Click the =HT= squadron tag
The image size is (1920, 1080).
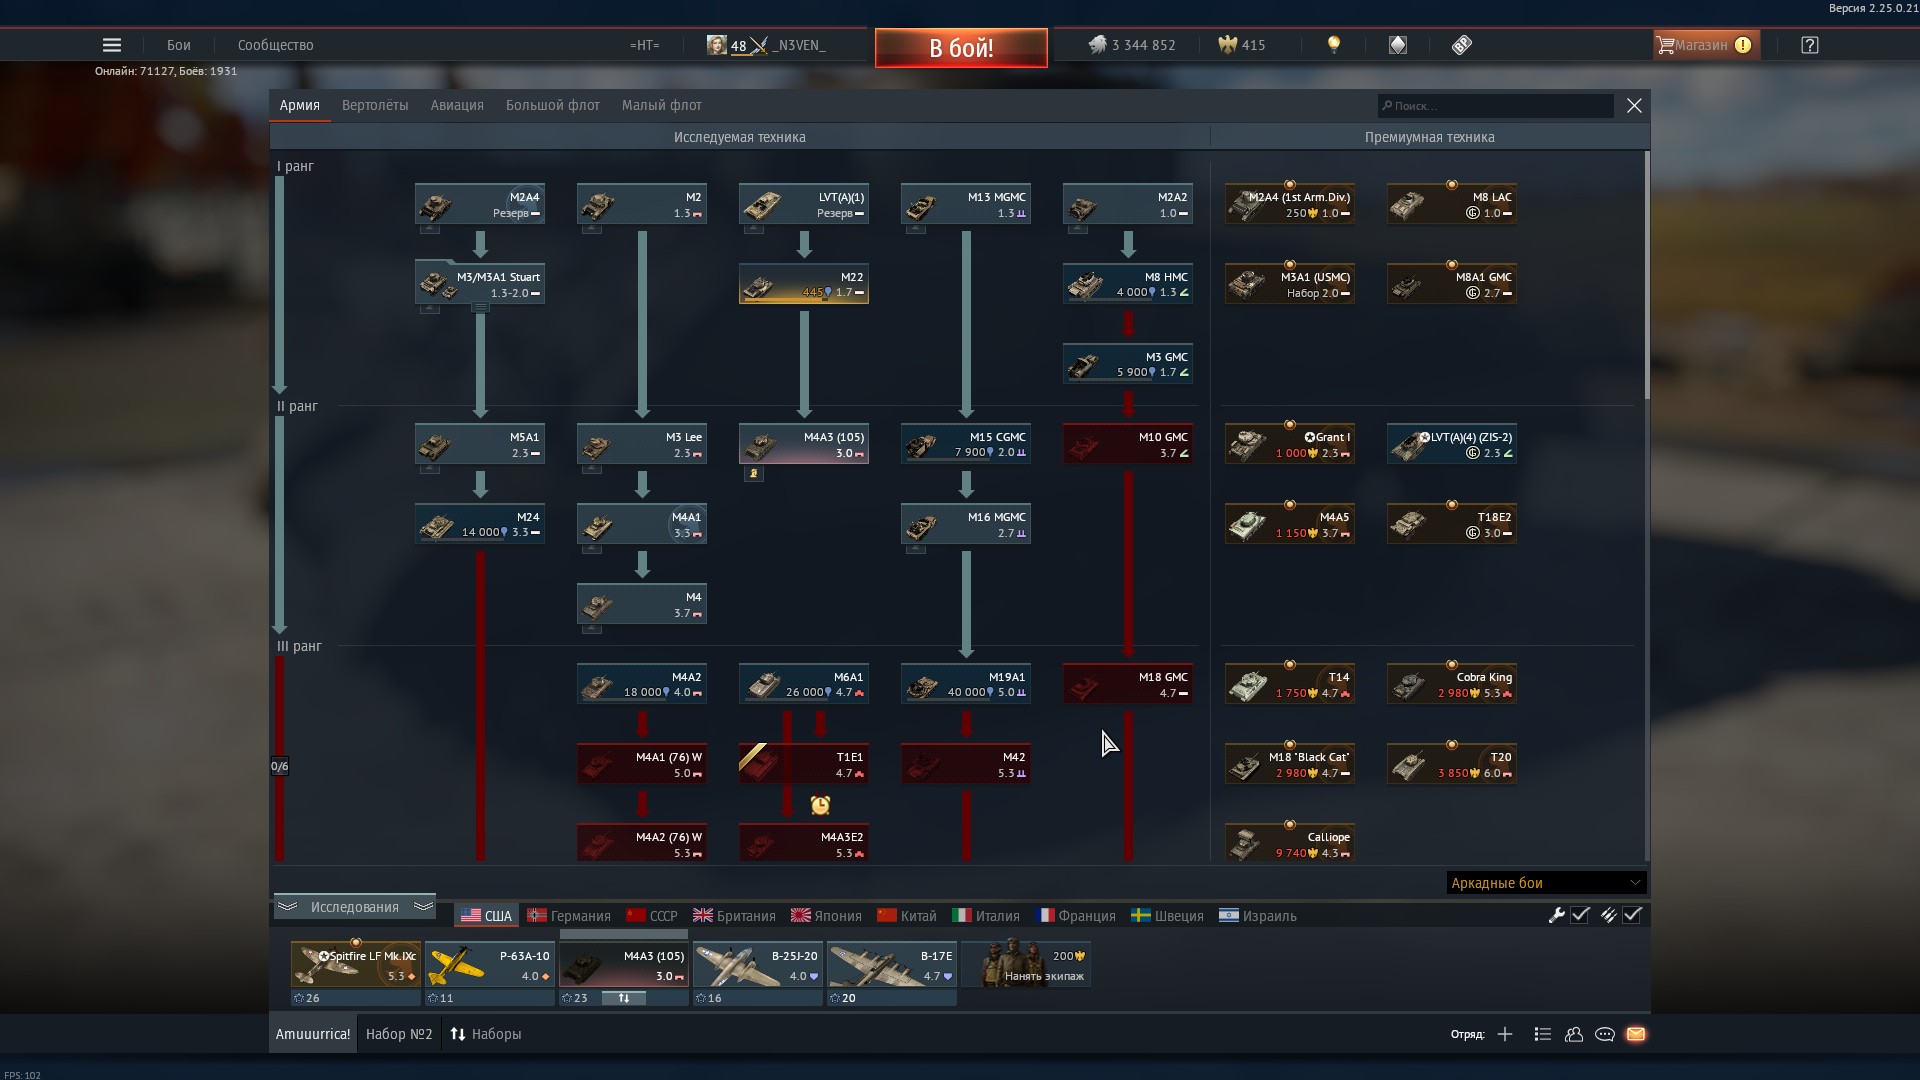(x=644, y=45)
